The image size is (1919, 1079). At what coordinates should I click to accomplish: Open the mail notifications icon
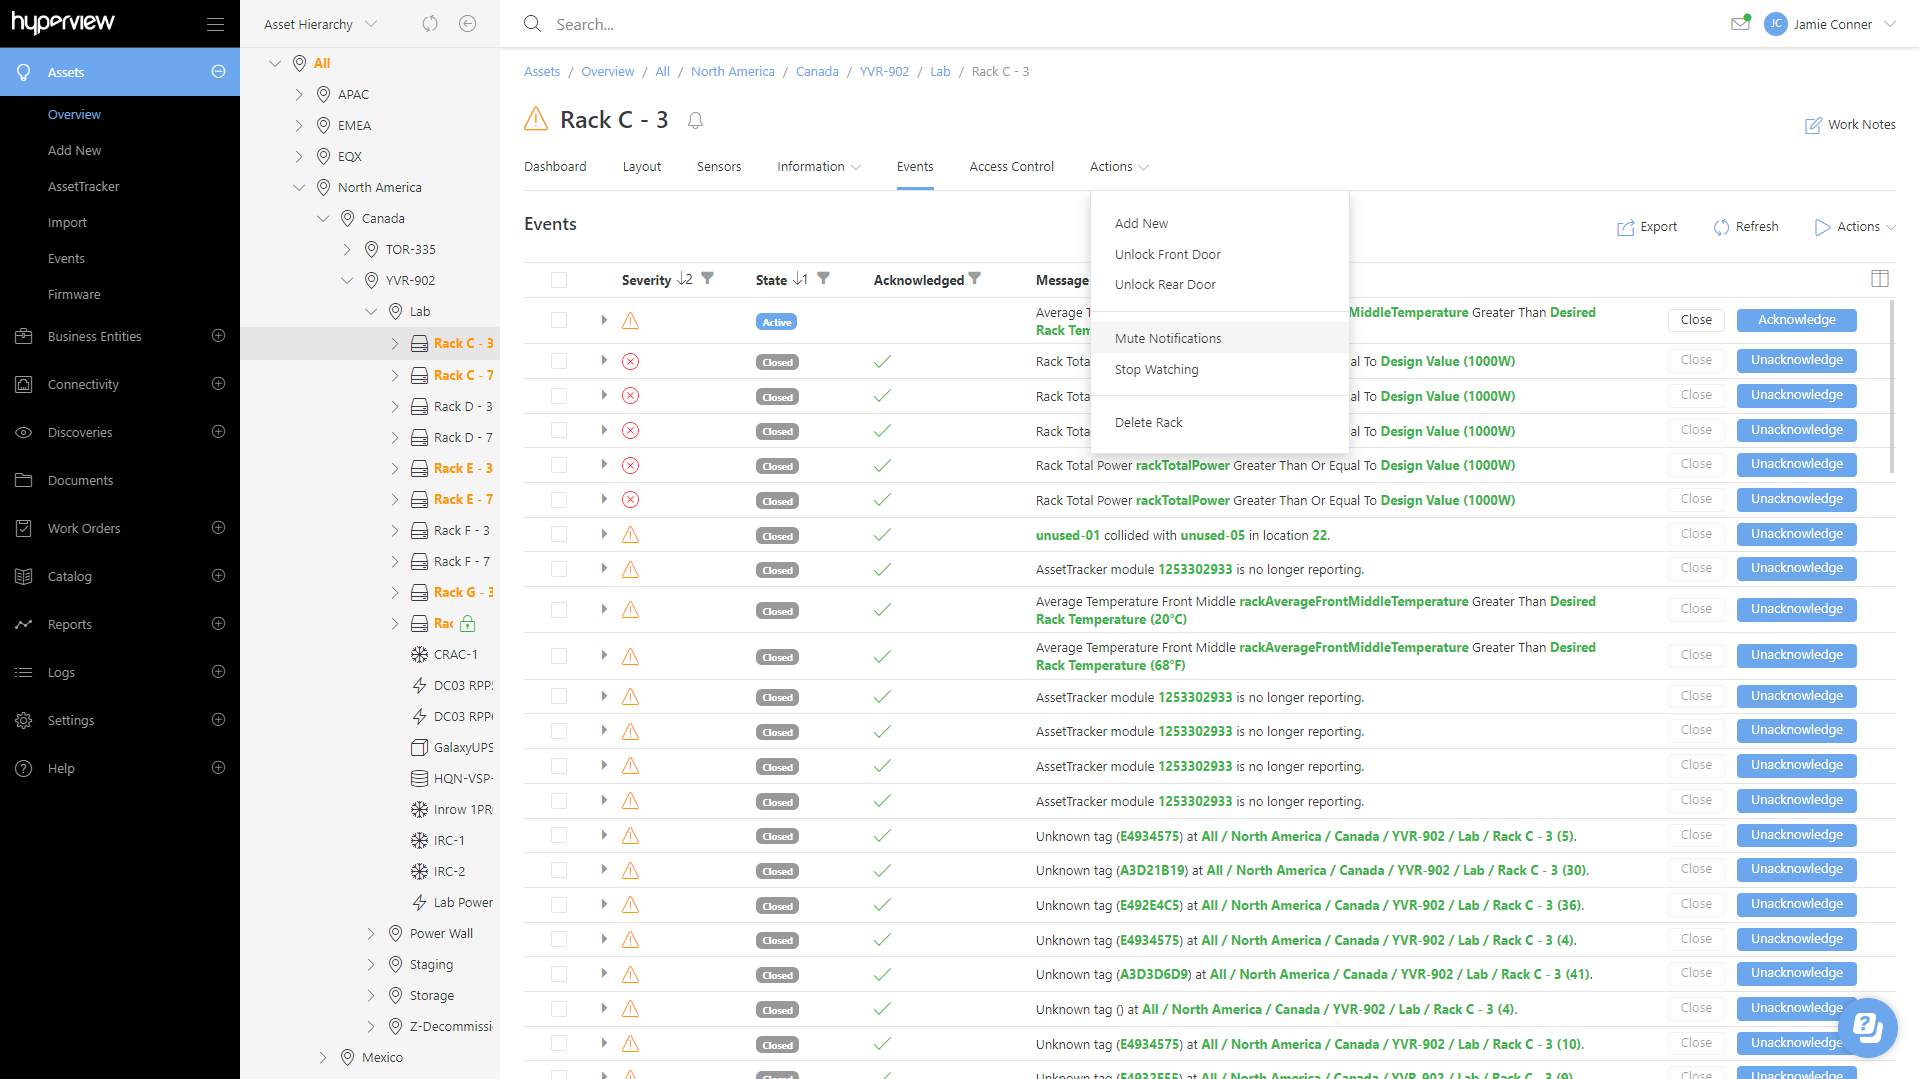point(1740,23)
